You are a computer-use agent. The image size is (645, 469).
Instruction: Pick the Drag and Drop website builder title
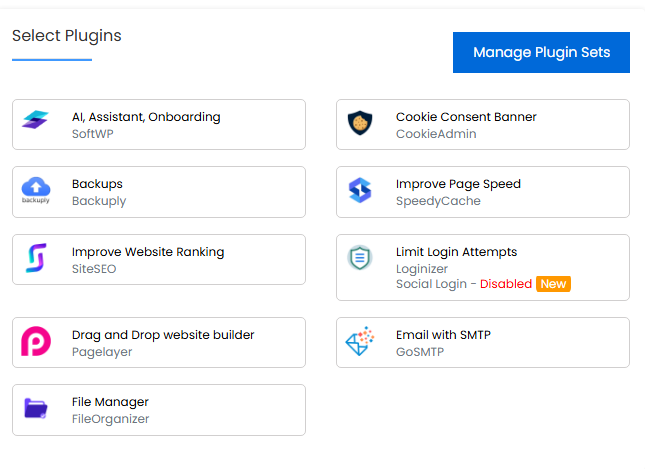pos(163,335)
